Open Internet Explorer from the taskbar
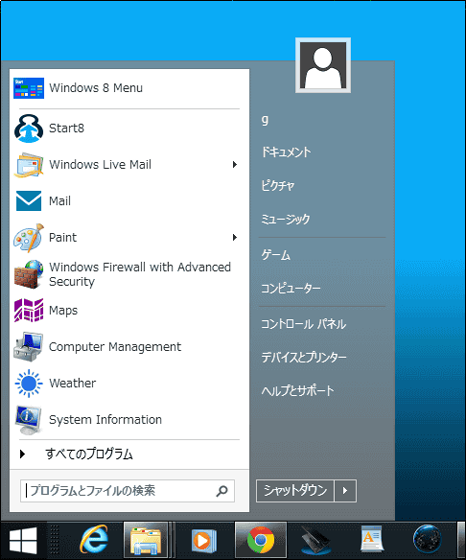This screenshot has height=560, width=466. (x=94, y=540)
